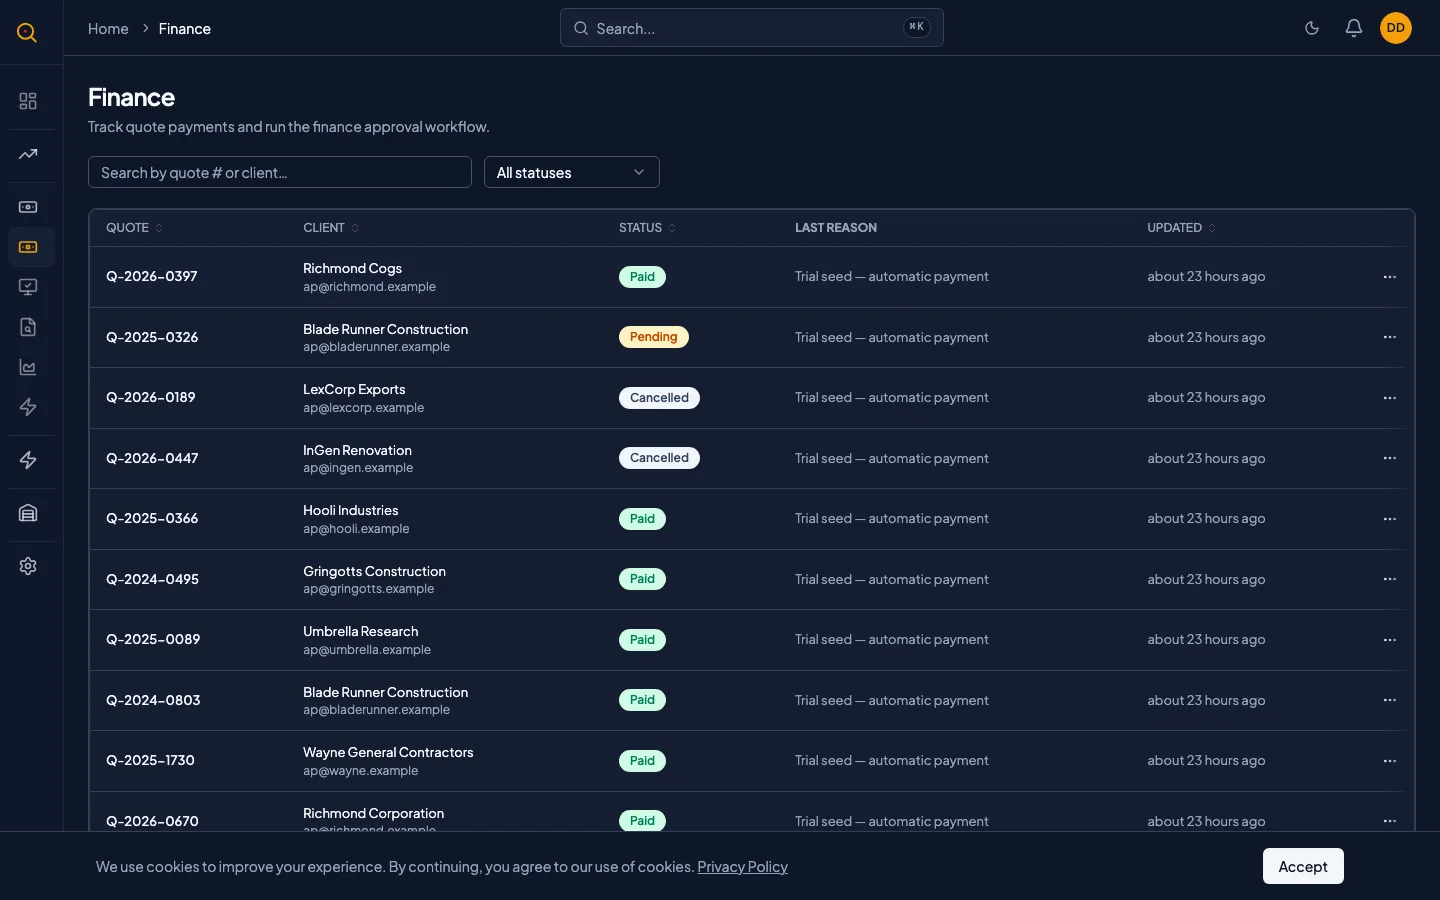Focus the global Search field

click(752, 28)
